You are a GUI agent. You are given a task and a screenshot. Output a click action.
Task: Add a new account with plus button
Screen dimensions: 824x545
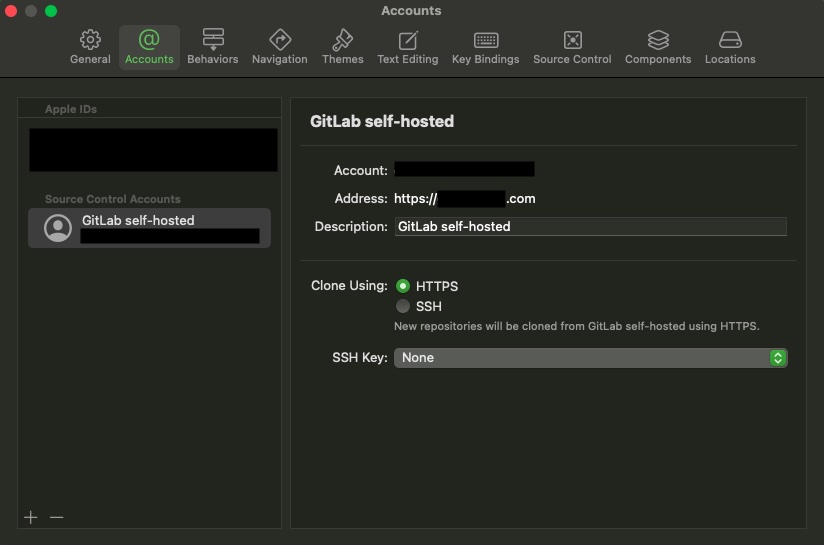(31, 517)
